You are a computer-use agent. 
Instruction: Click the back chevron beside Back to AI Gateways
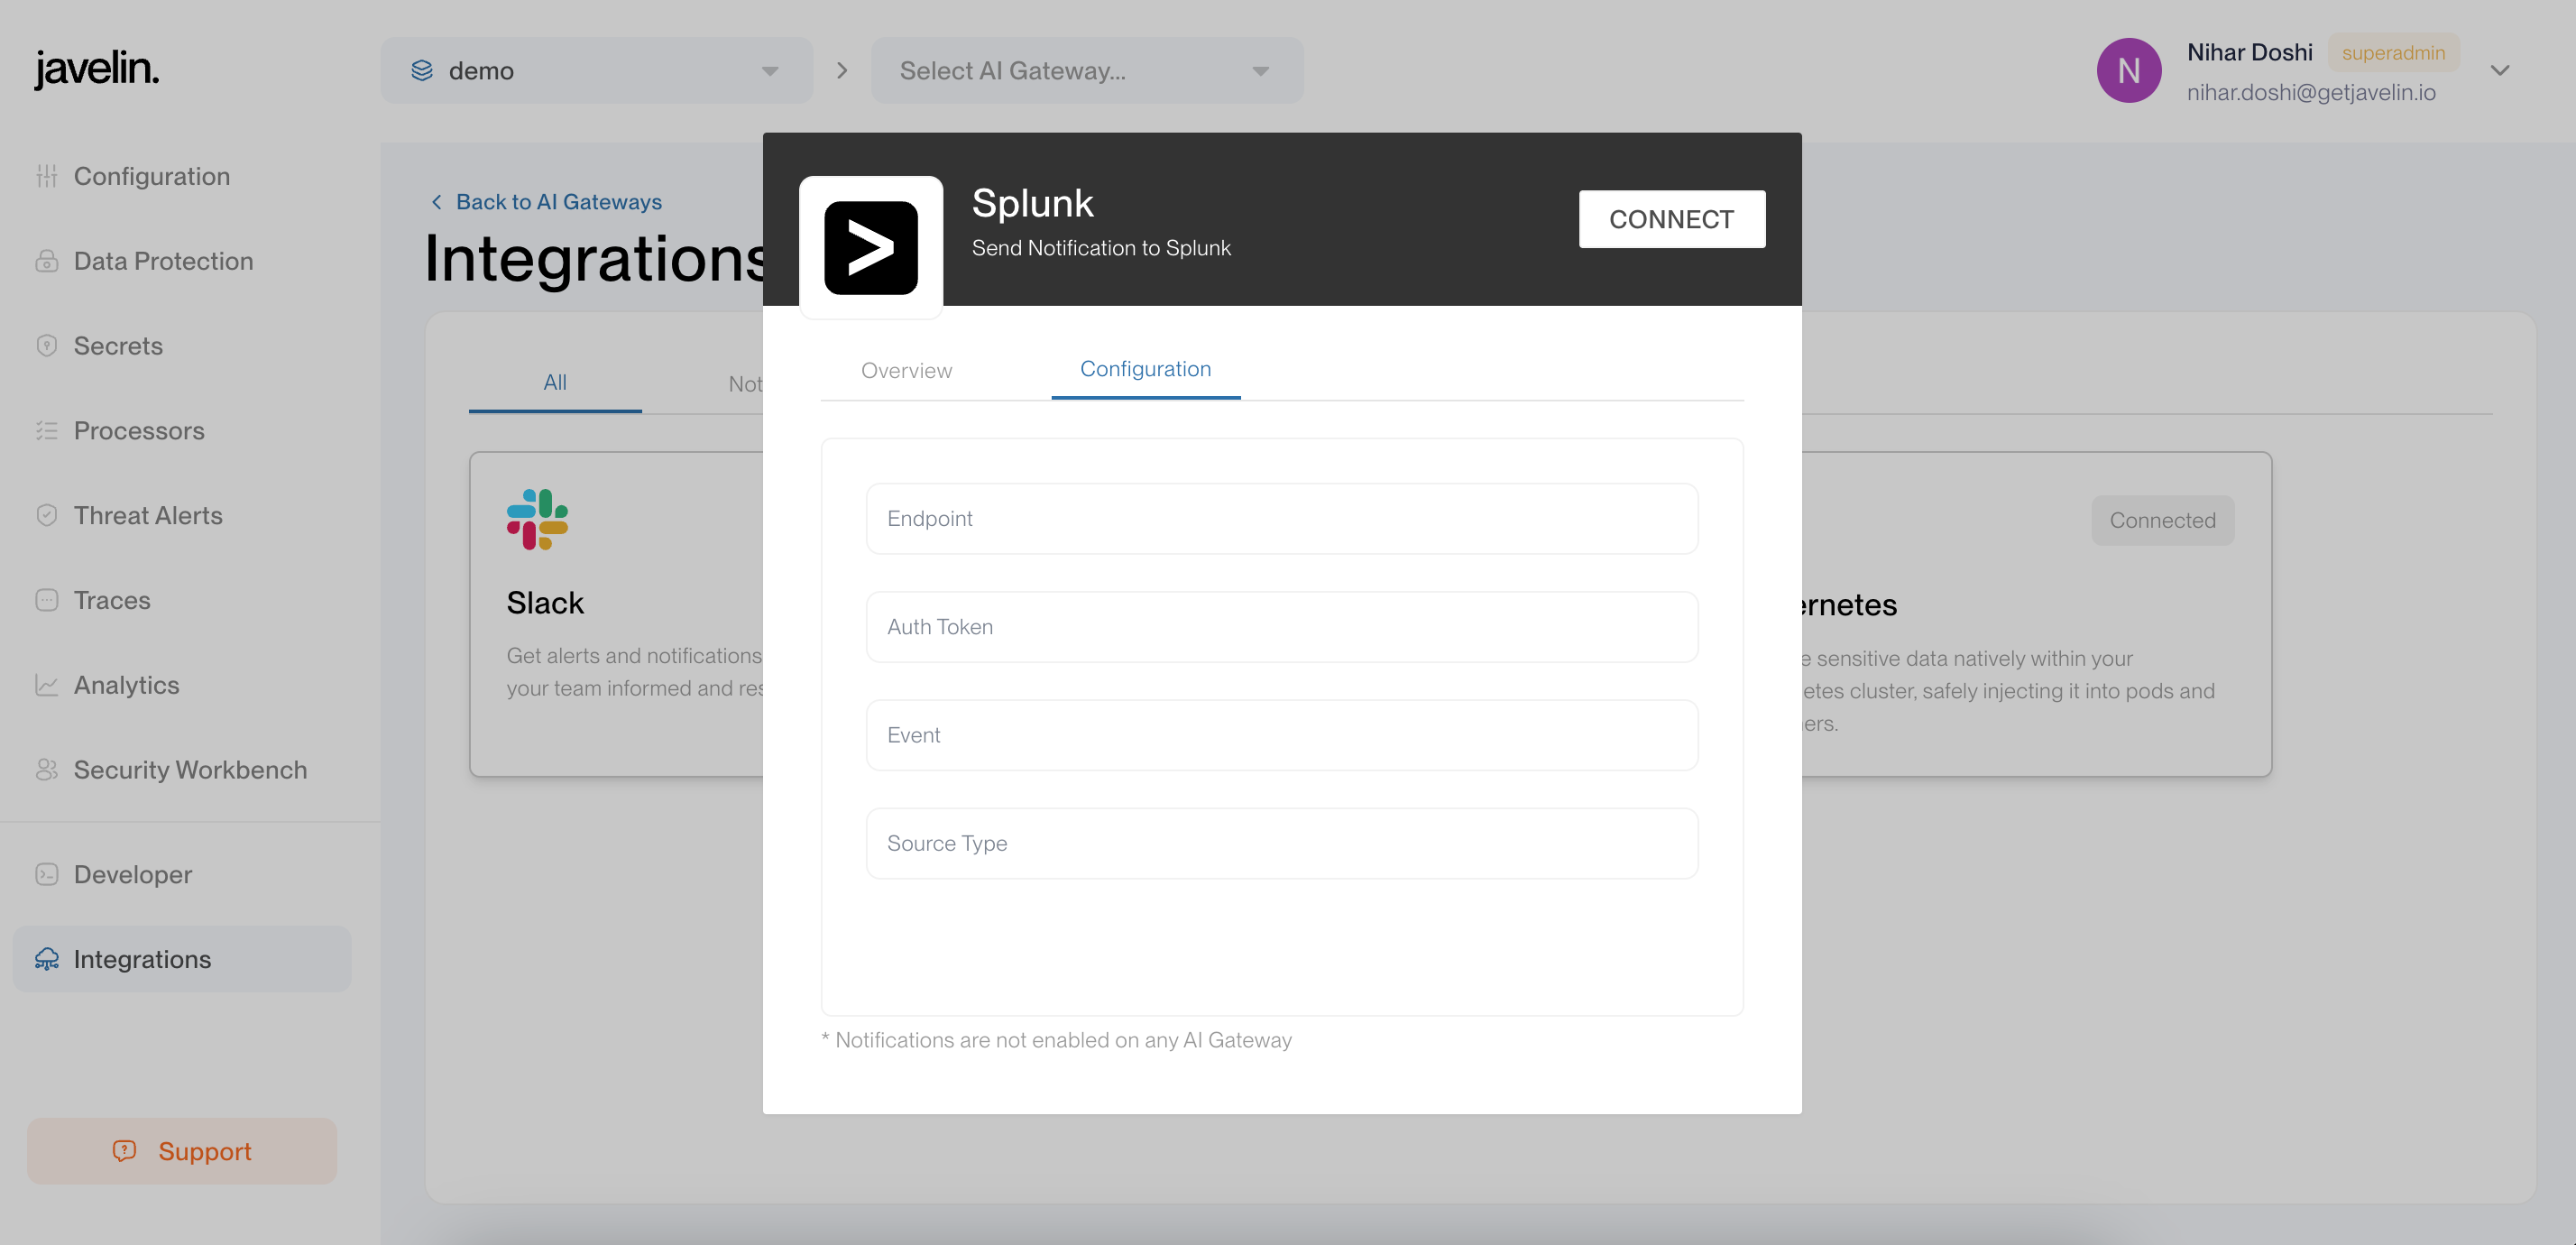[436, 202]
